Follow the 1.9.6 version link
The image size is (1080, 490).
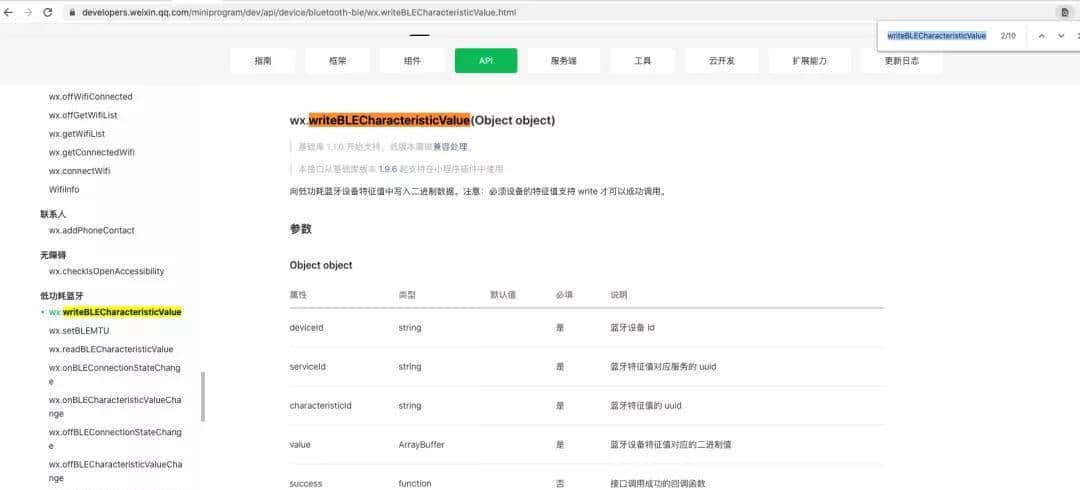388,169
